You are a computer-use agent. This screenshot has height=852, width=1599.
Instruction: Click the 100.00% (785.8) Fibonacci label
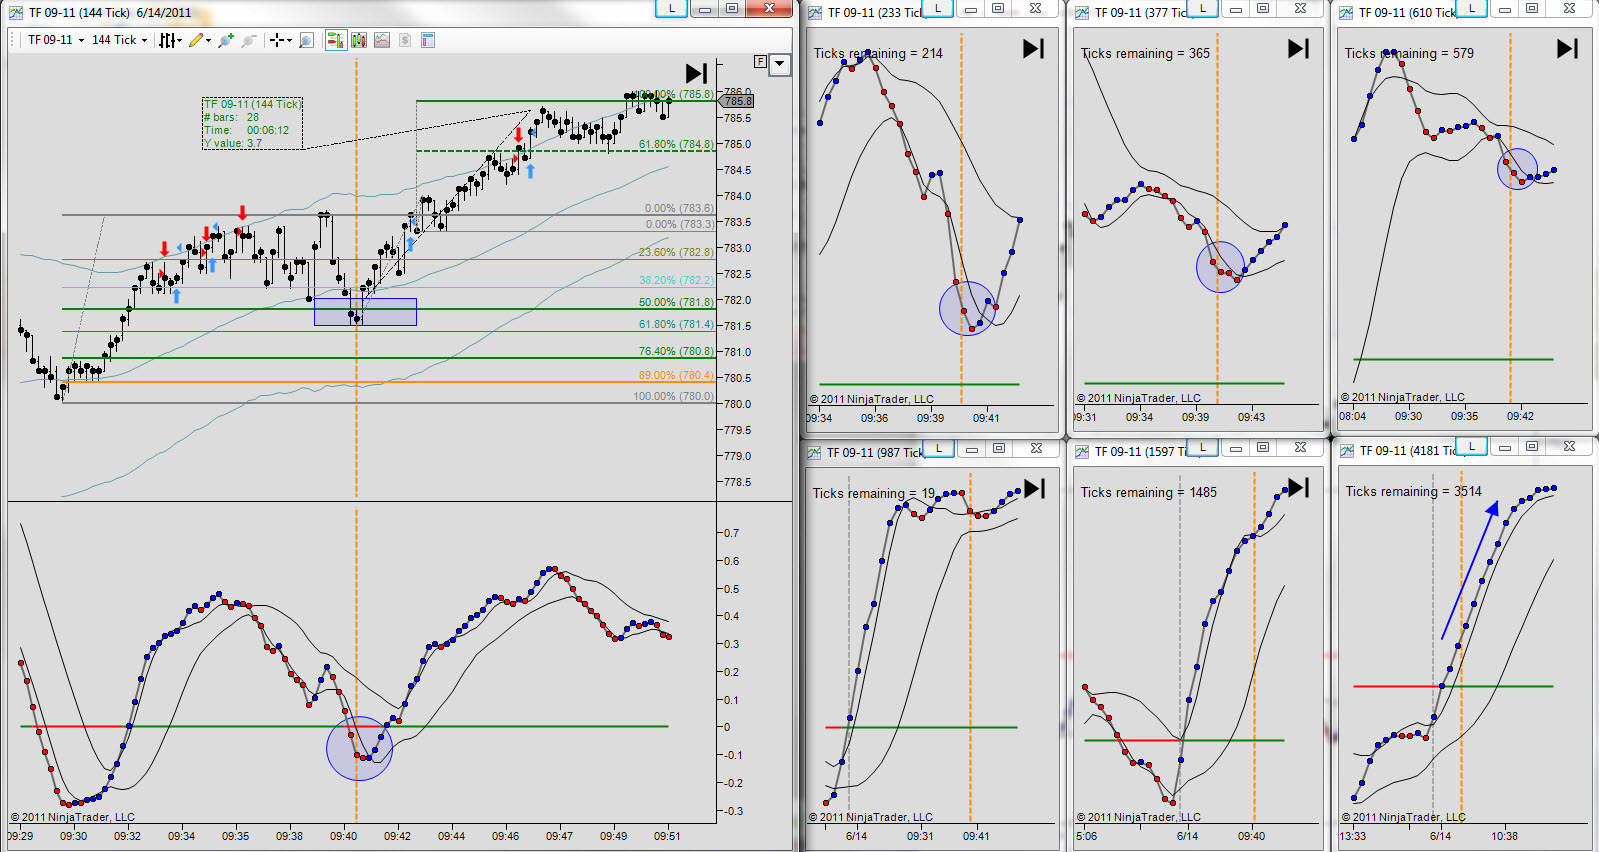click(x=676, y=95)
